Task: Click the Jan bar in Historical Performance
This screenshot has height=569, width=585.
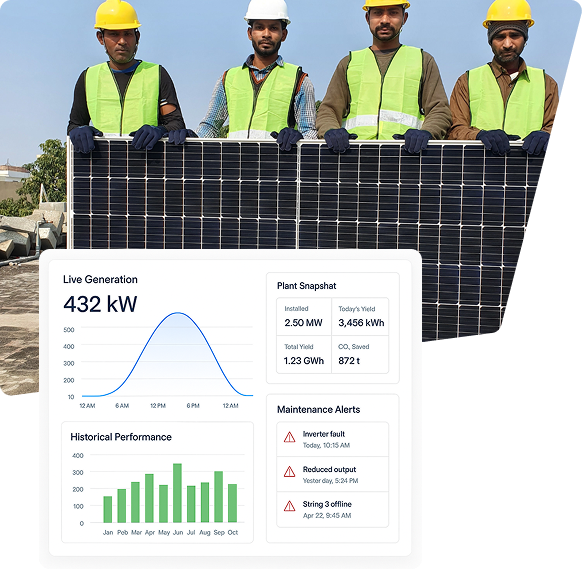Action: [107, 509]
